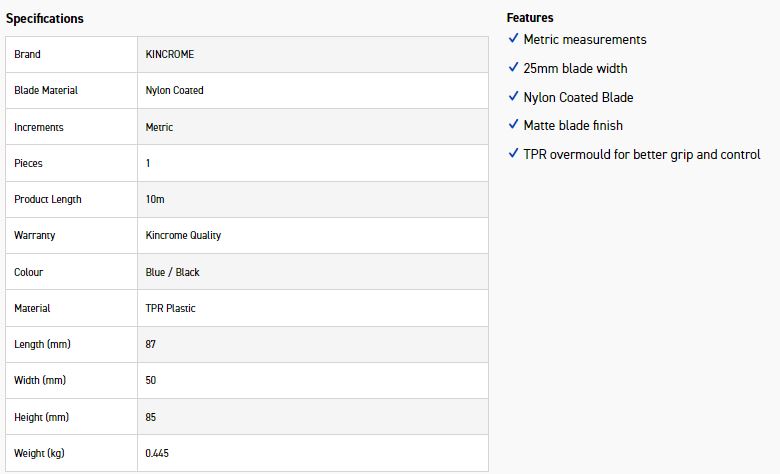Viewport: 780px width, 474px height.
Task: Click the checkmark next to Nylon Coated Blade
Action: 513,97
